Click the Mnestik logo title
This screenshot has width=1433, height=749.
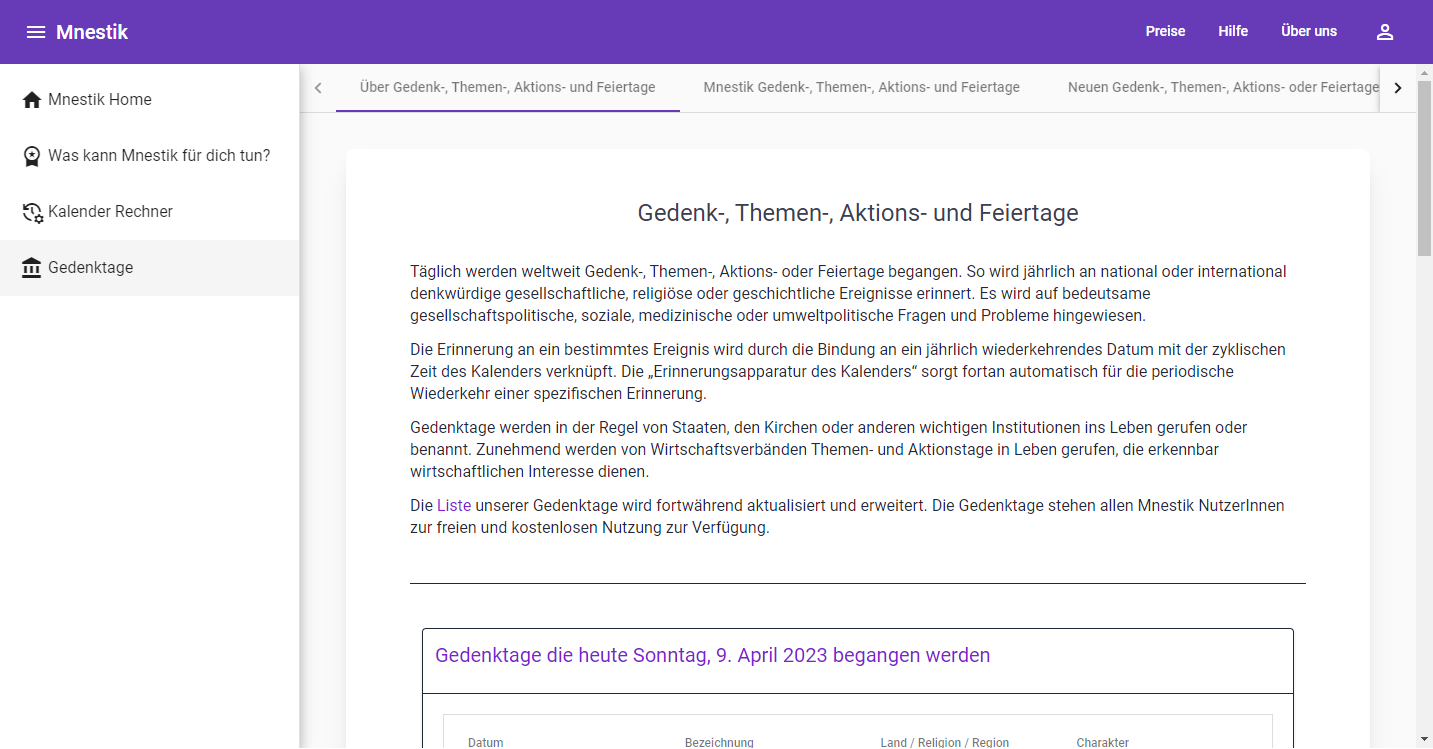[92, 32]
